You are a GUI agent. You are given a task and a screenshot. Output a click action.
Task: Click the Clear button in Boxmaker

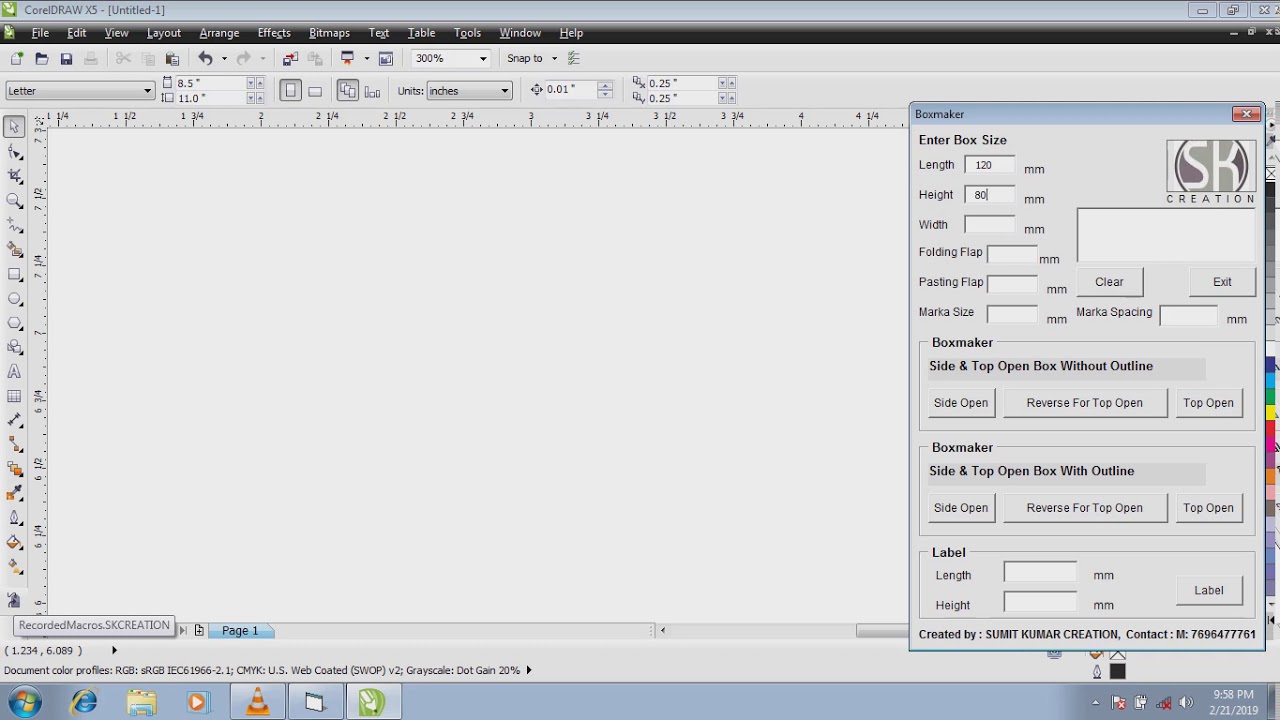(1109, 282)
